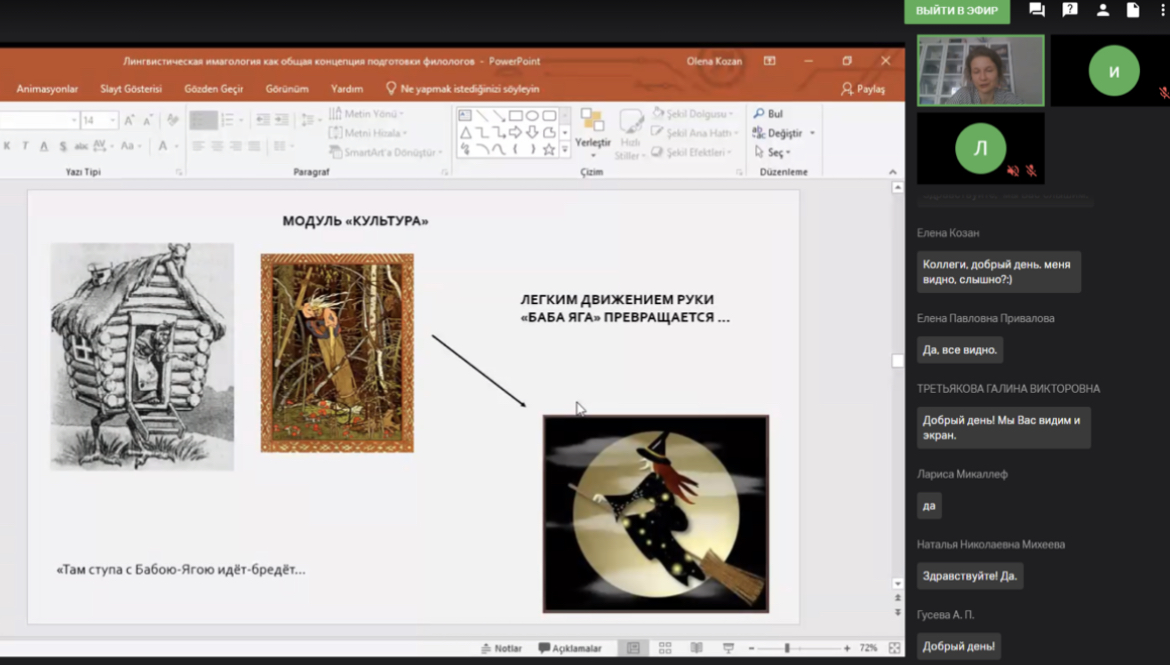Open Seç select dropdown
Viewport: 1170px width, 665px height.
click(773, 152)
